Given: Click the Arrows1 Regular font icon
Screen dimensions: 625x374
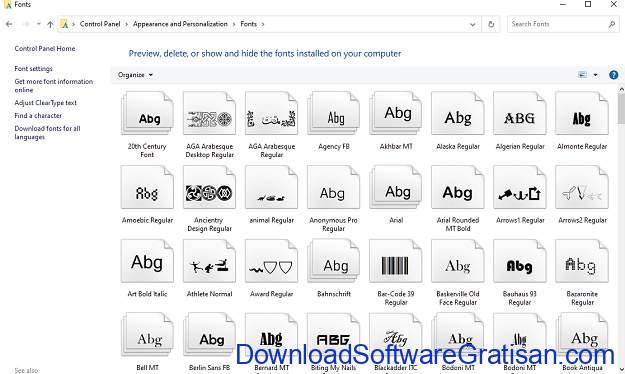Looking at the screenshot, I should click(519, 187).
